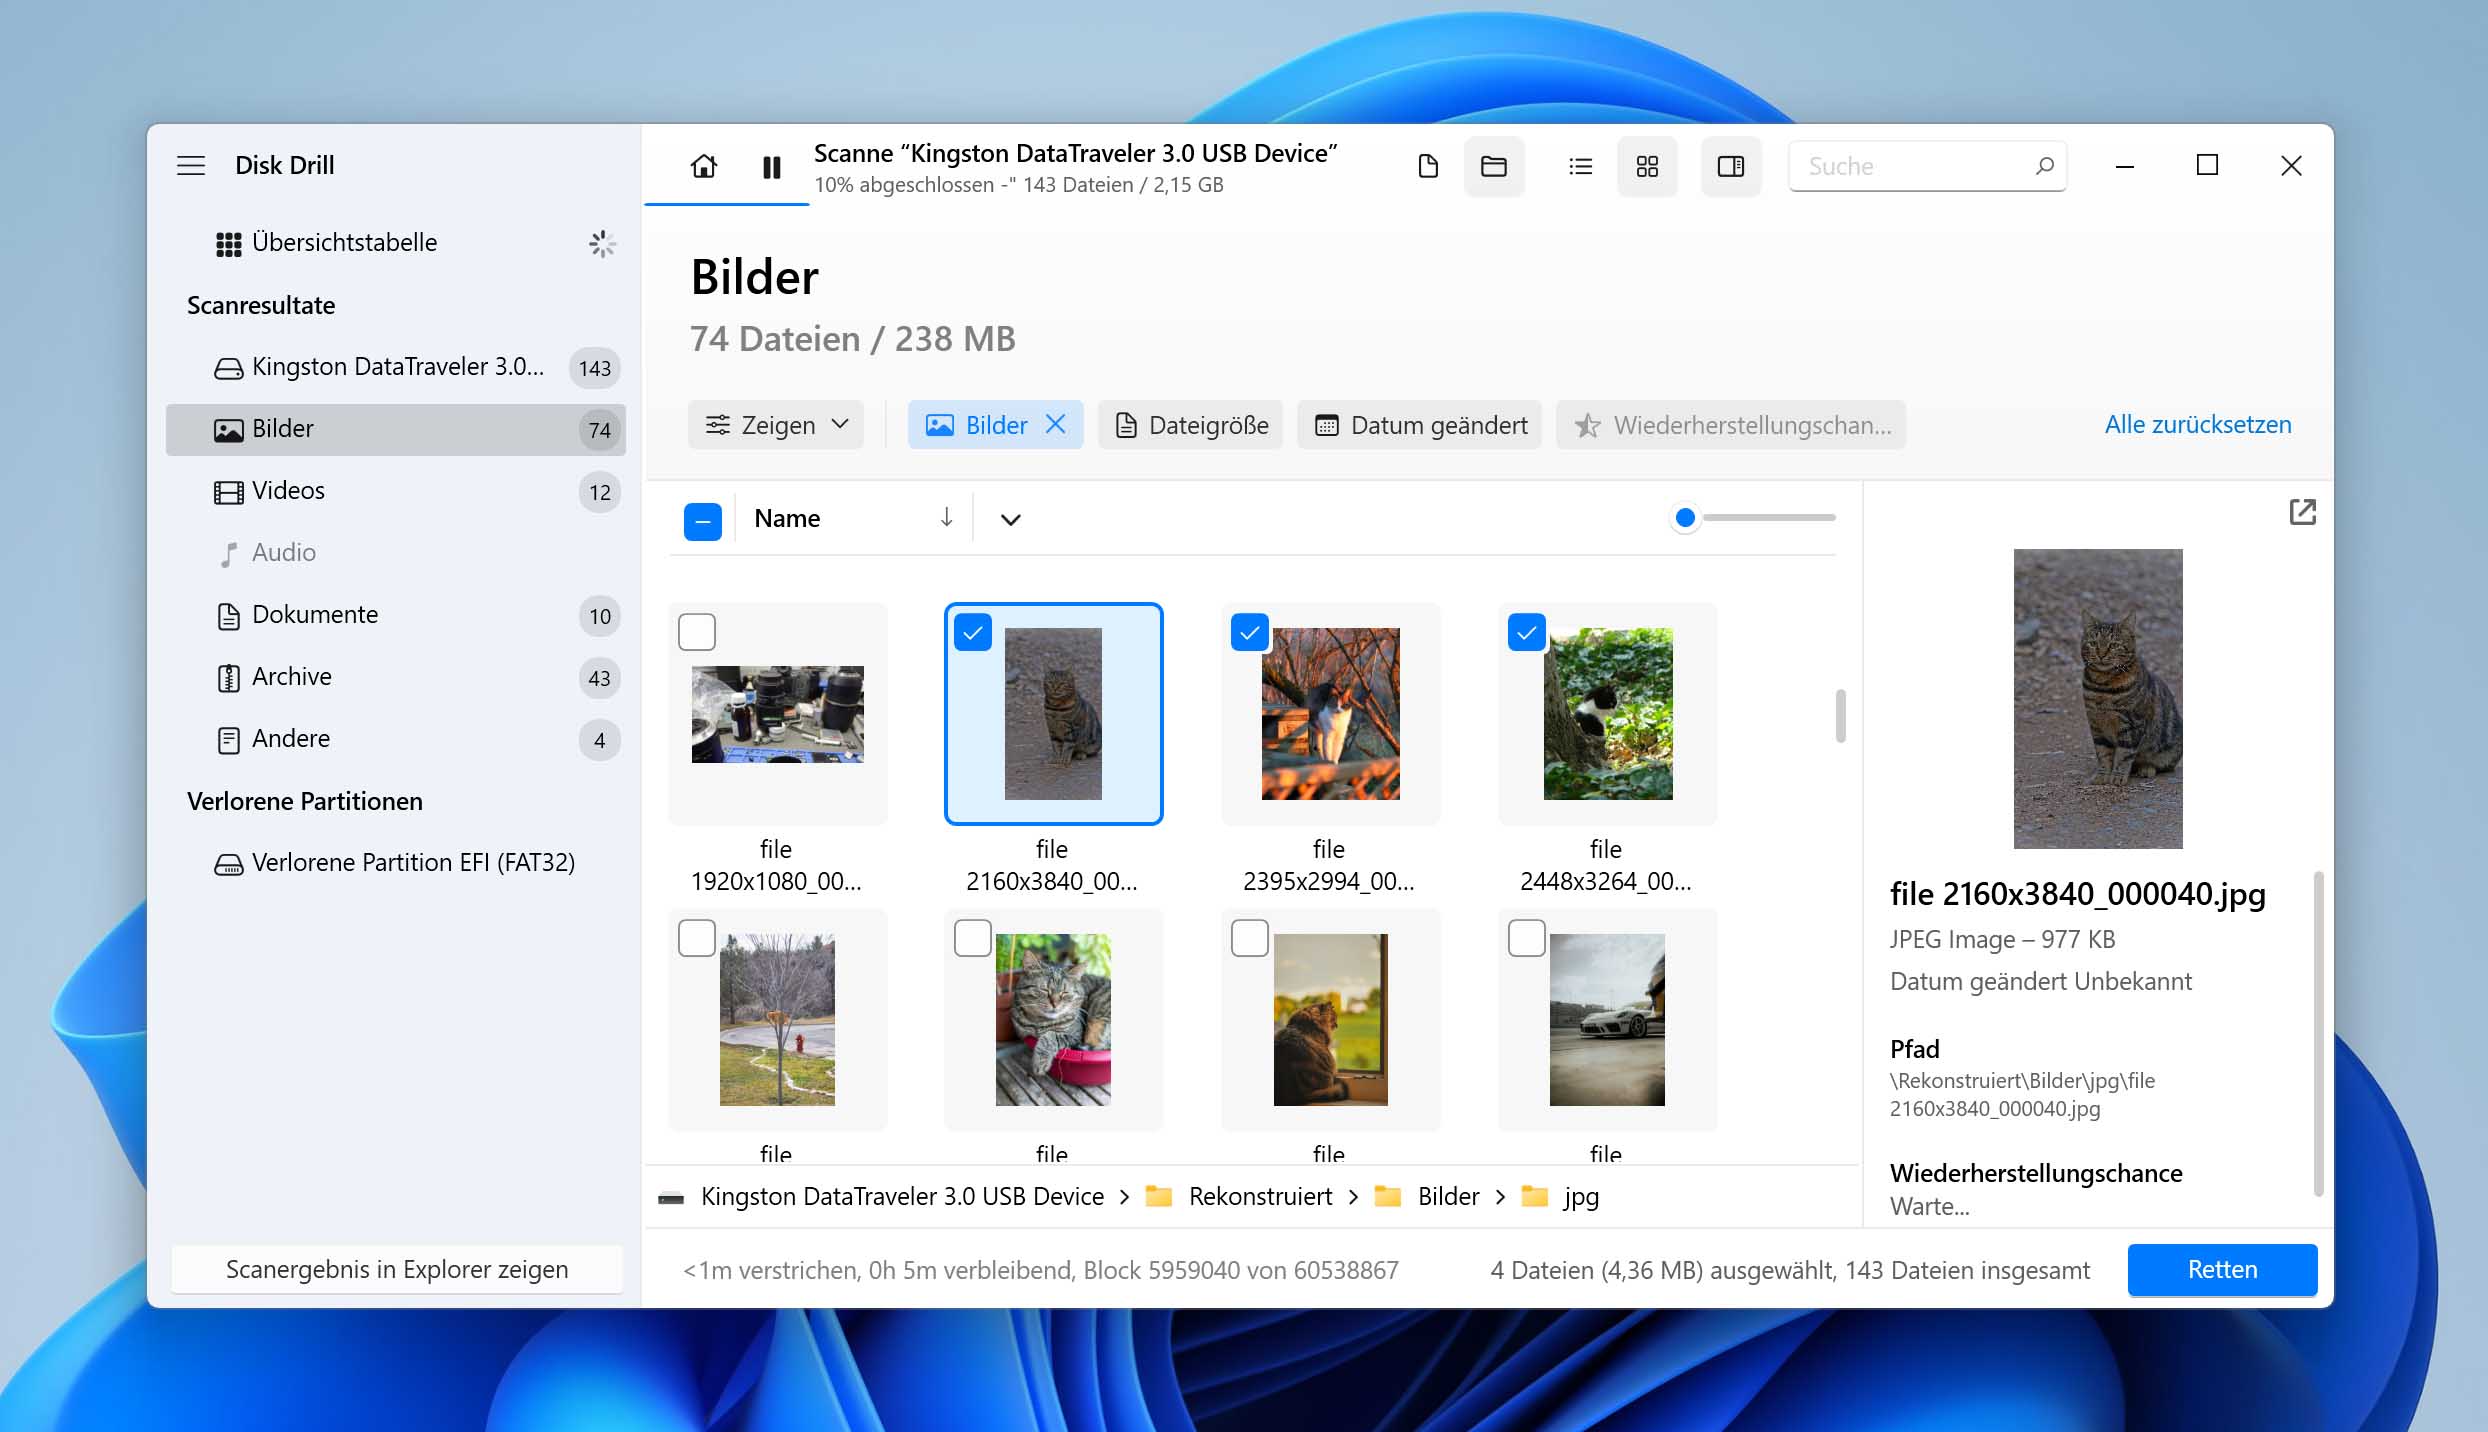The width and height of the screenshot is (2488, 1432).
Task: Click the Suche search field
Action: pos(1927,166)
